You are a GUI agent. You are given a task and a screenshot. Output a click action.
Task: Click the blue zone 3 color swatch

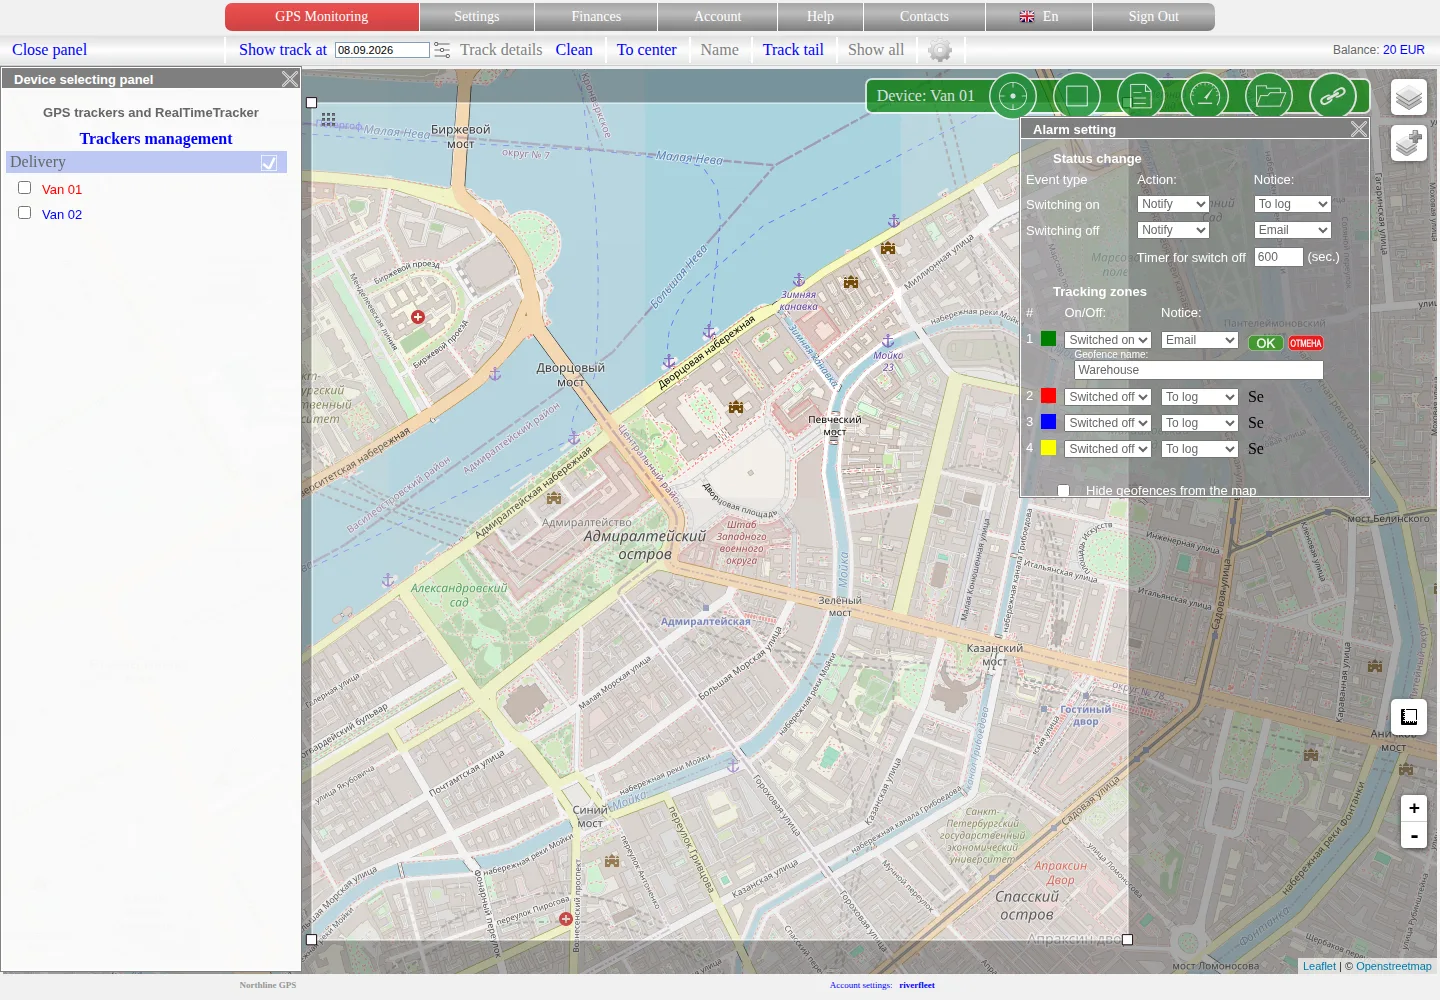click(1048, 422)
